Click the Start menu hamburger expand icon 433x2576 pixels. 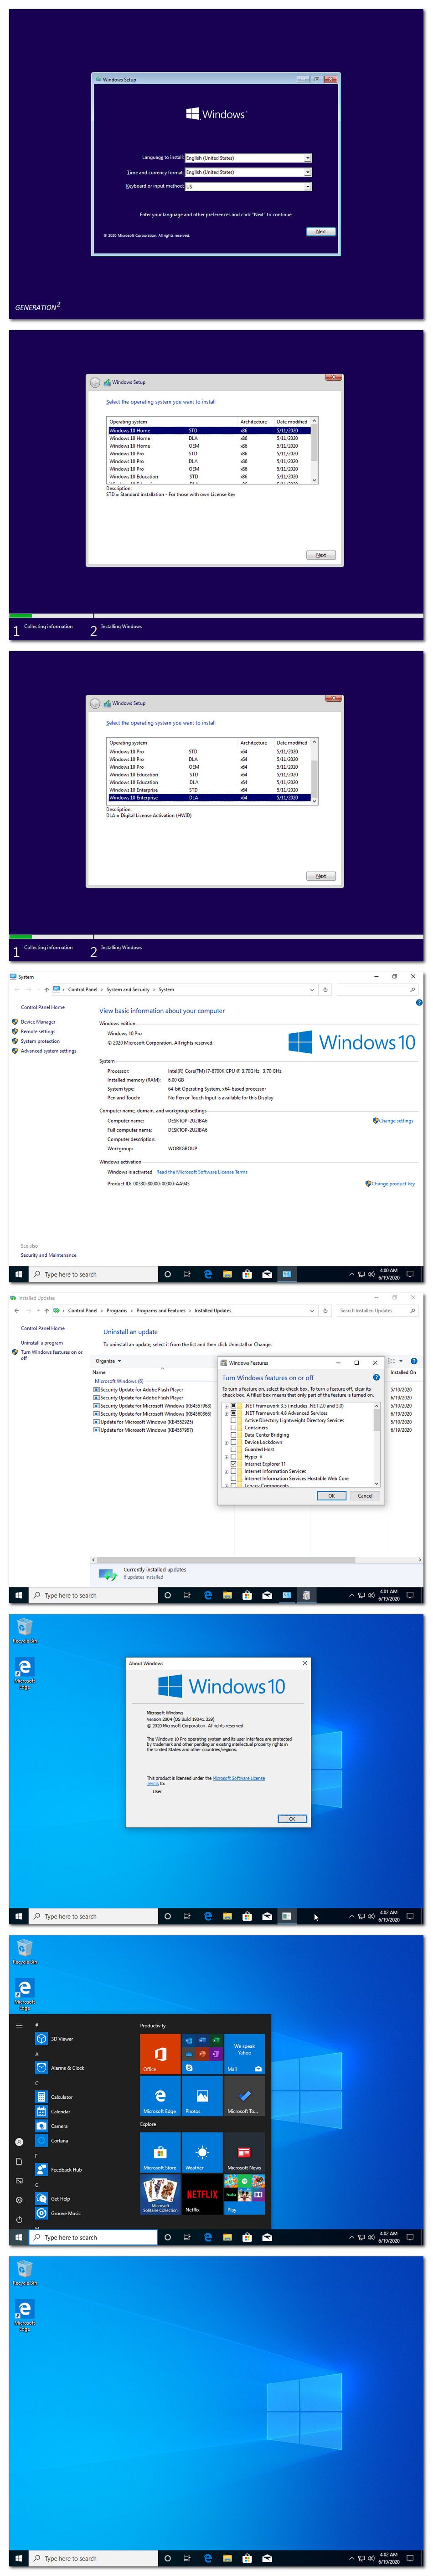tap(19, 2025)
